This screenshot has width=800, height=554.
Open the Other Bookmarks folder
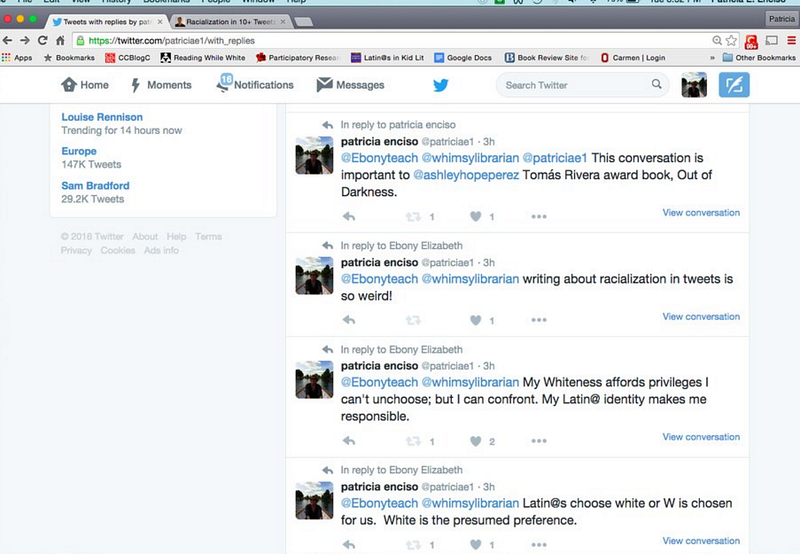coord(759,58)
